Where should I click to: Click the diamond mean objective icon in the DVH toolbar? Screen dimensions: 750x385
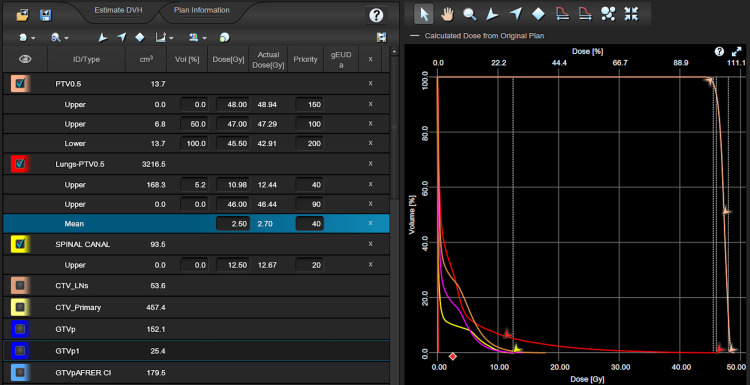[x=539, y=14]
